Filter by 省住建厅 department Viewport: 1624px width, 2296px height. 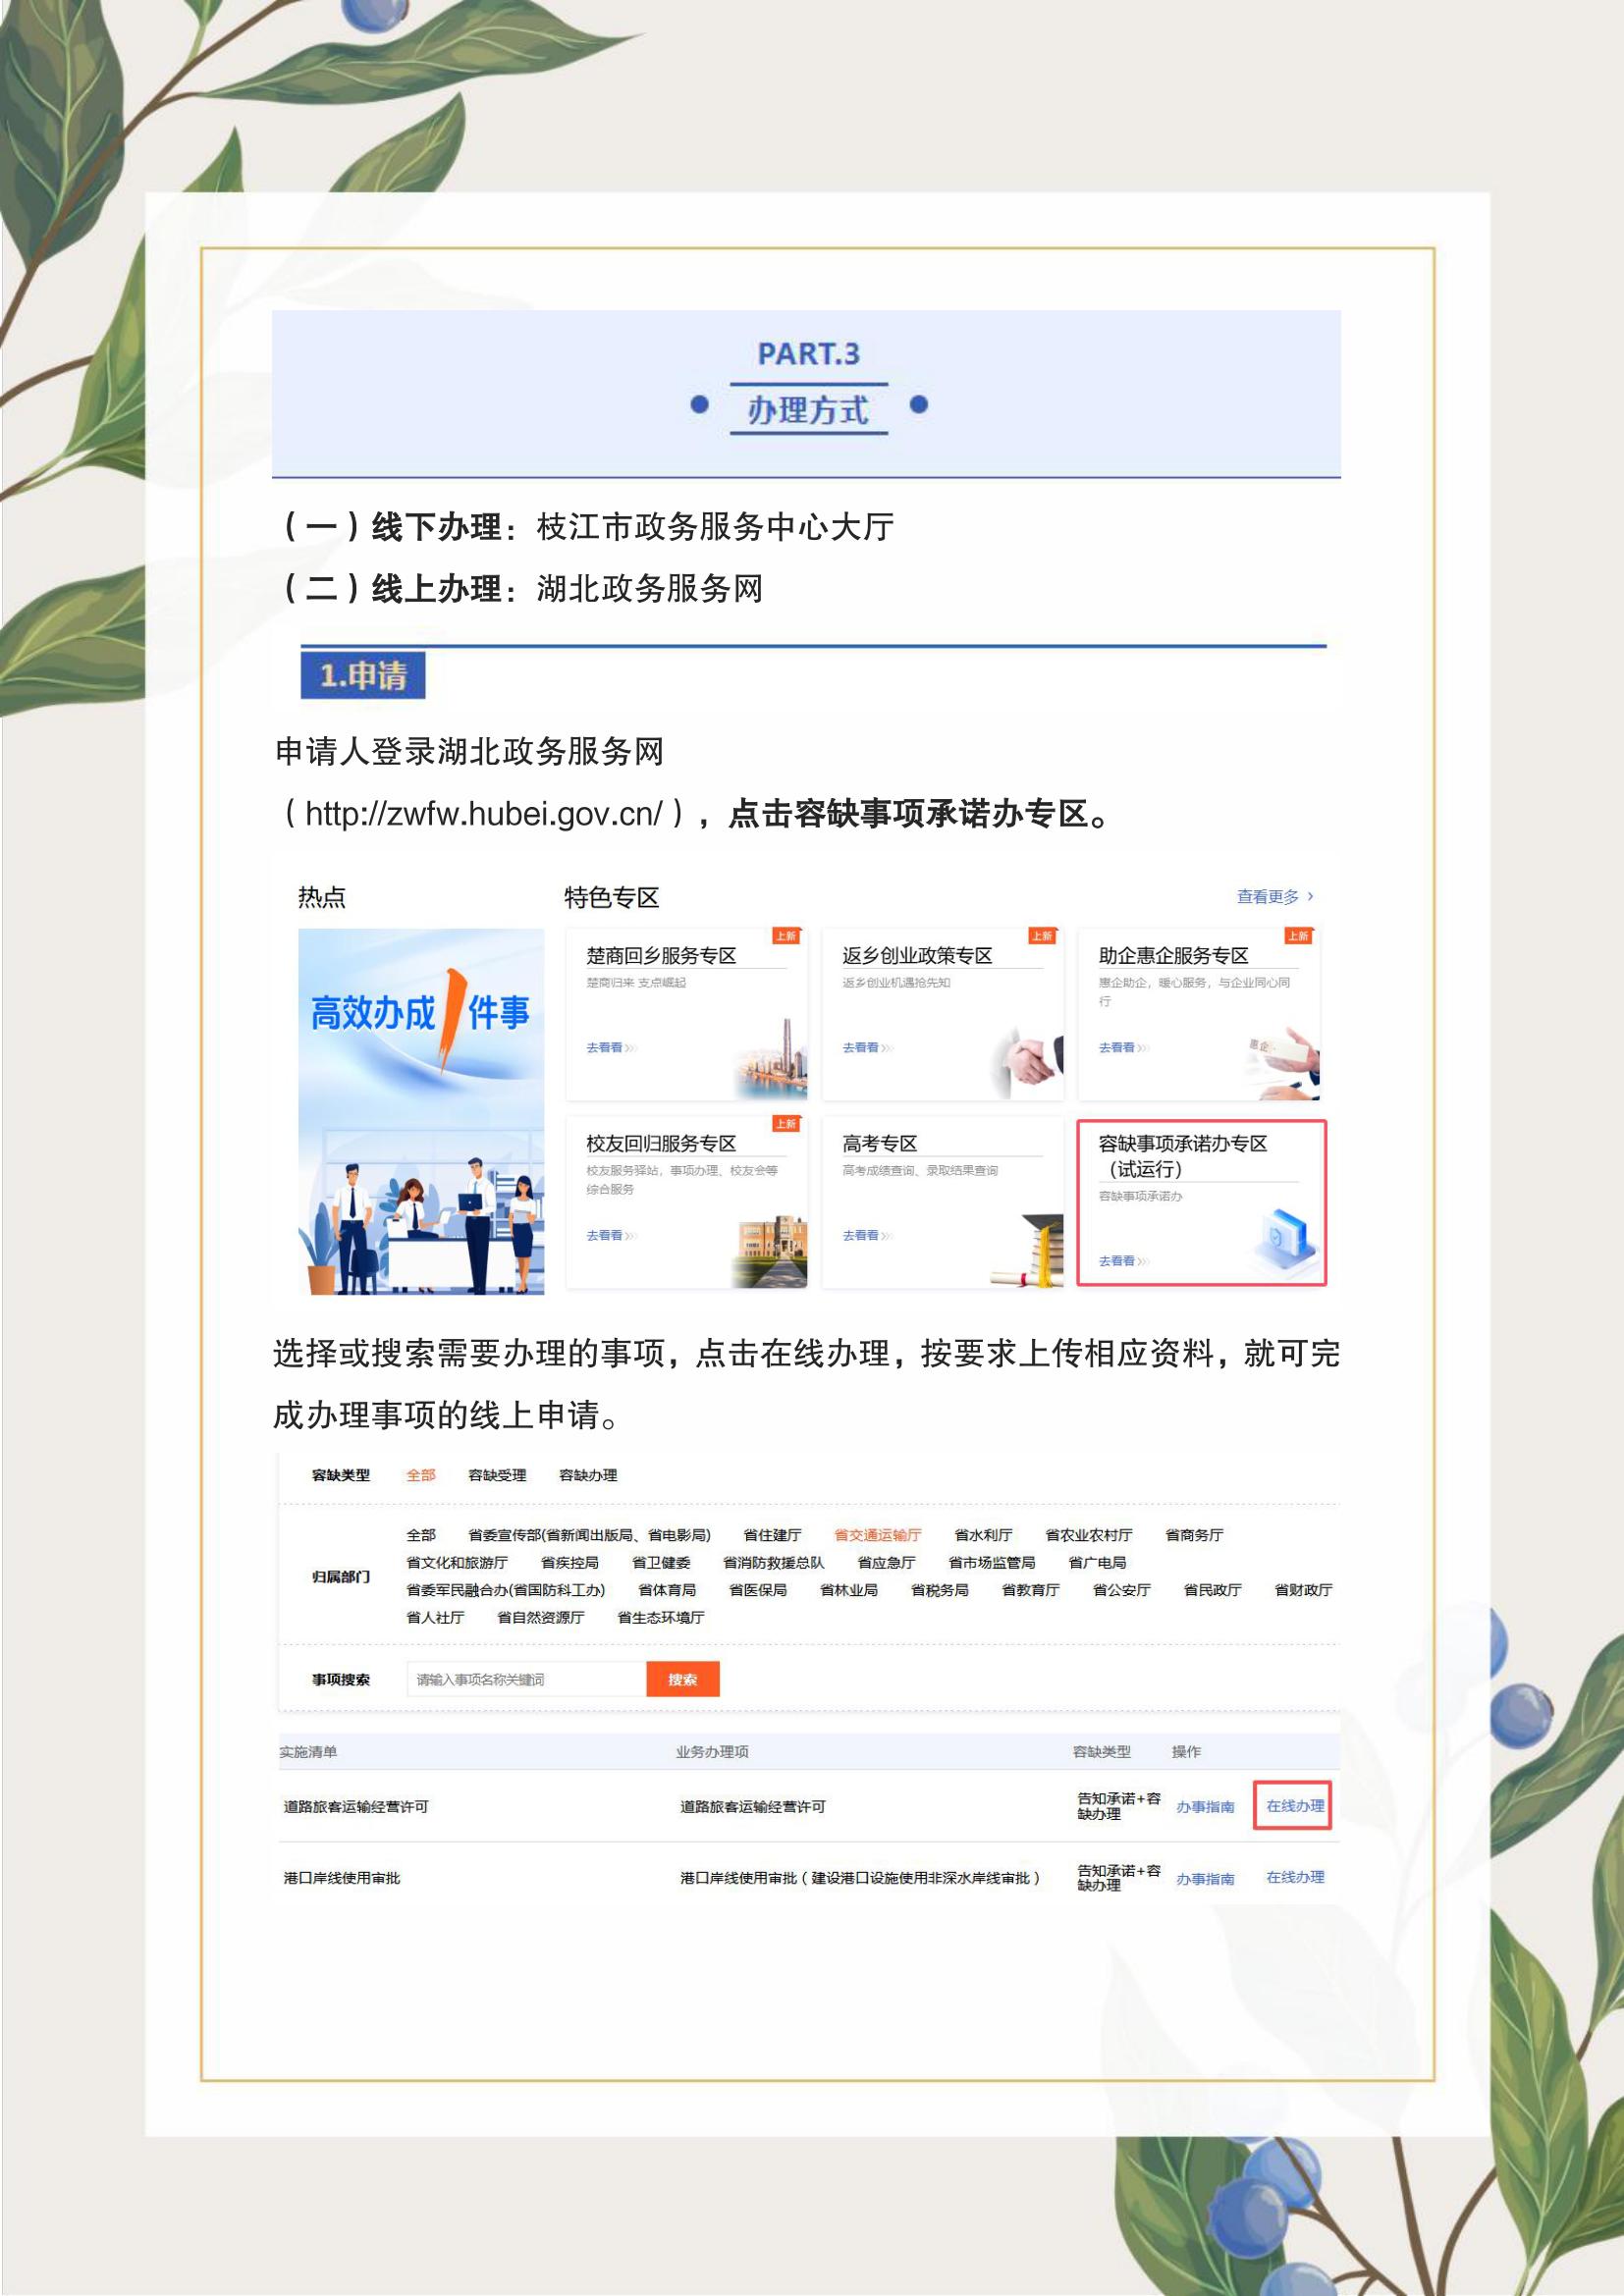point(772,1535)
